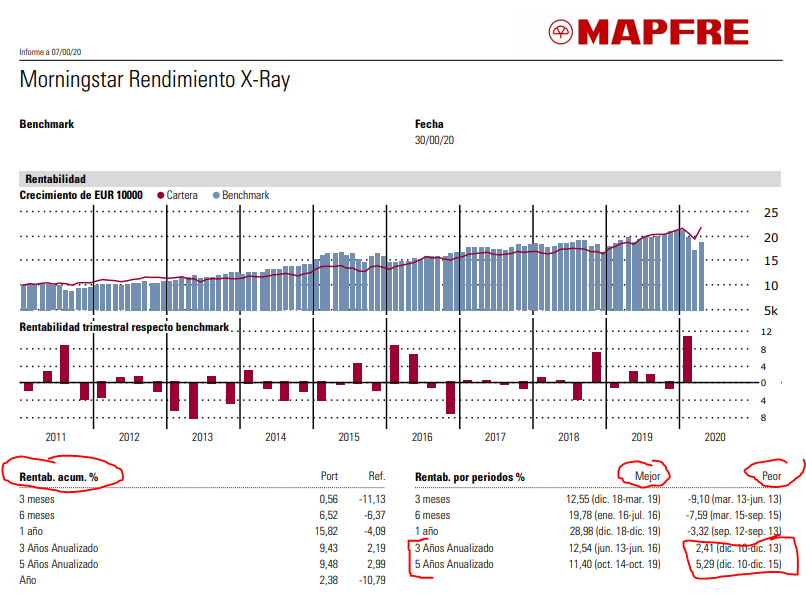806x599 pixels.
Task: Click '2,41 (dic. 10-dic. 13)' worst value
Action: [739, 548]
